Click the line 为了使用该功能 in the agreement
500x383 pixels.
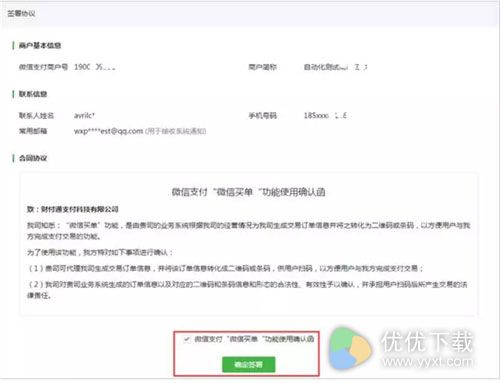100,252
